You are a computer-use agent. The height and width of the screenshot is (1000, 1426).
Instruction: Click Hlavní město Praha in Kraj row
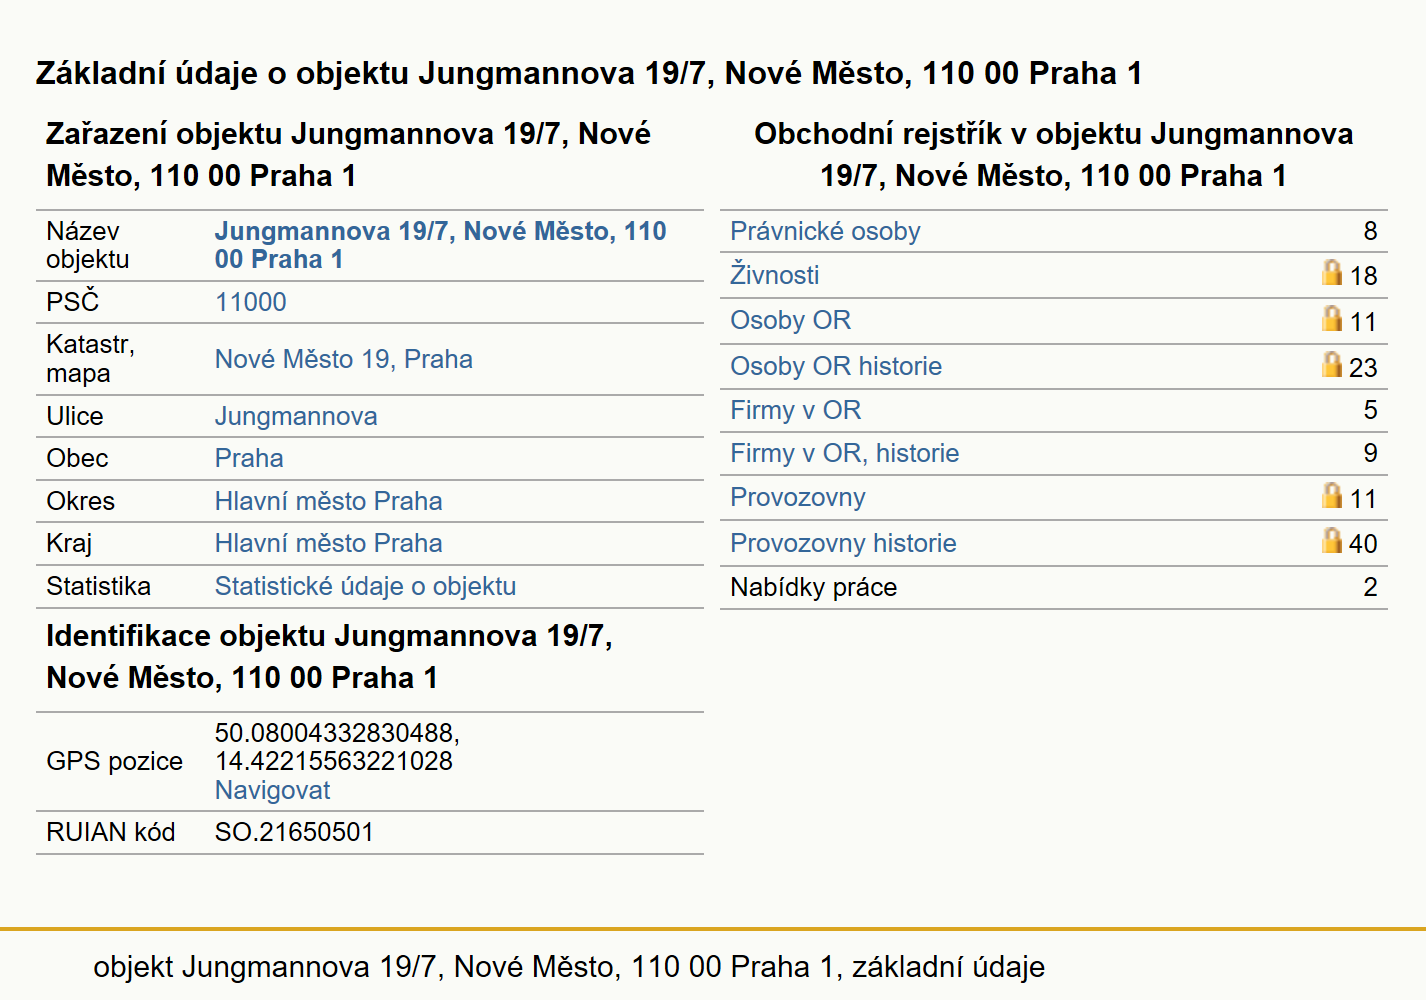[x=328, y=543]
